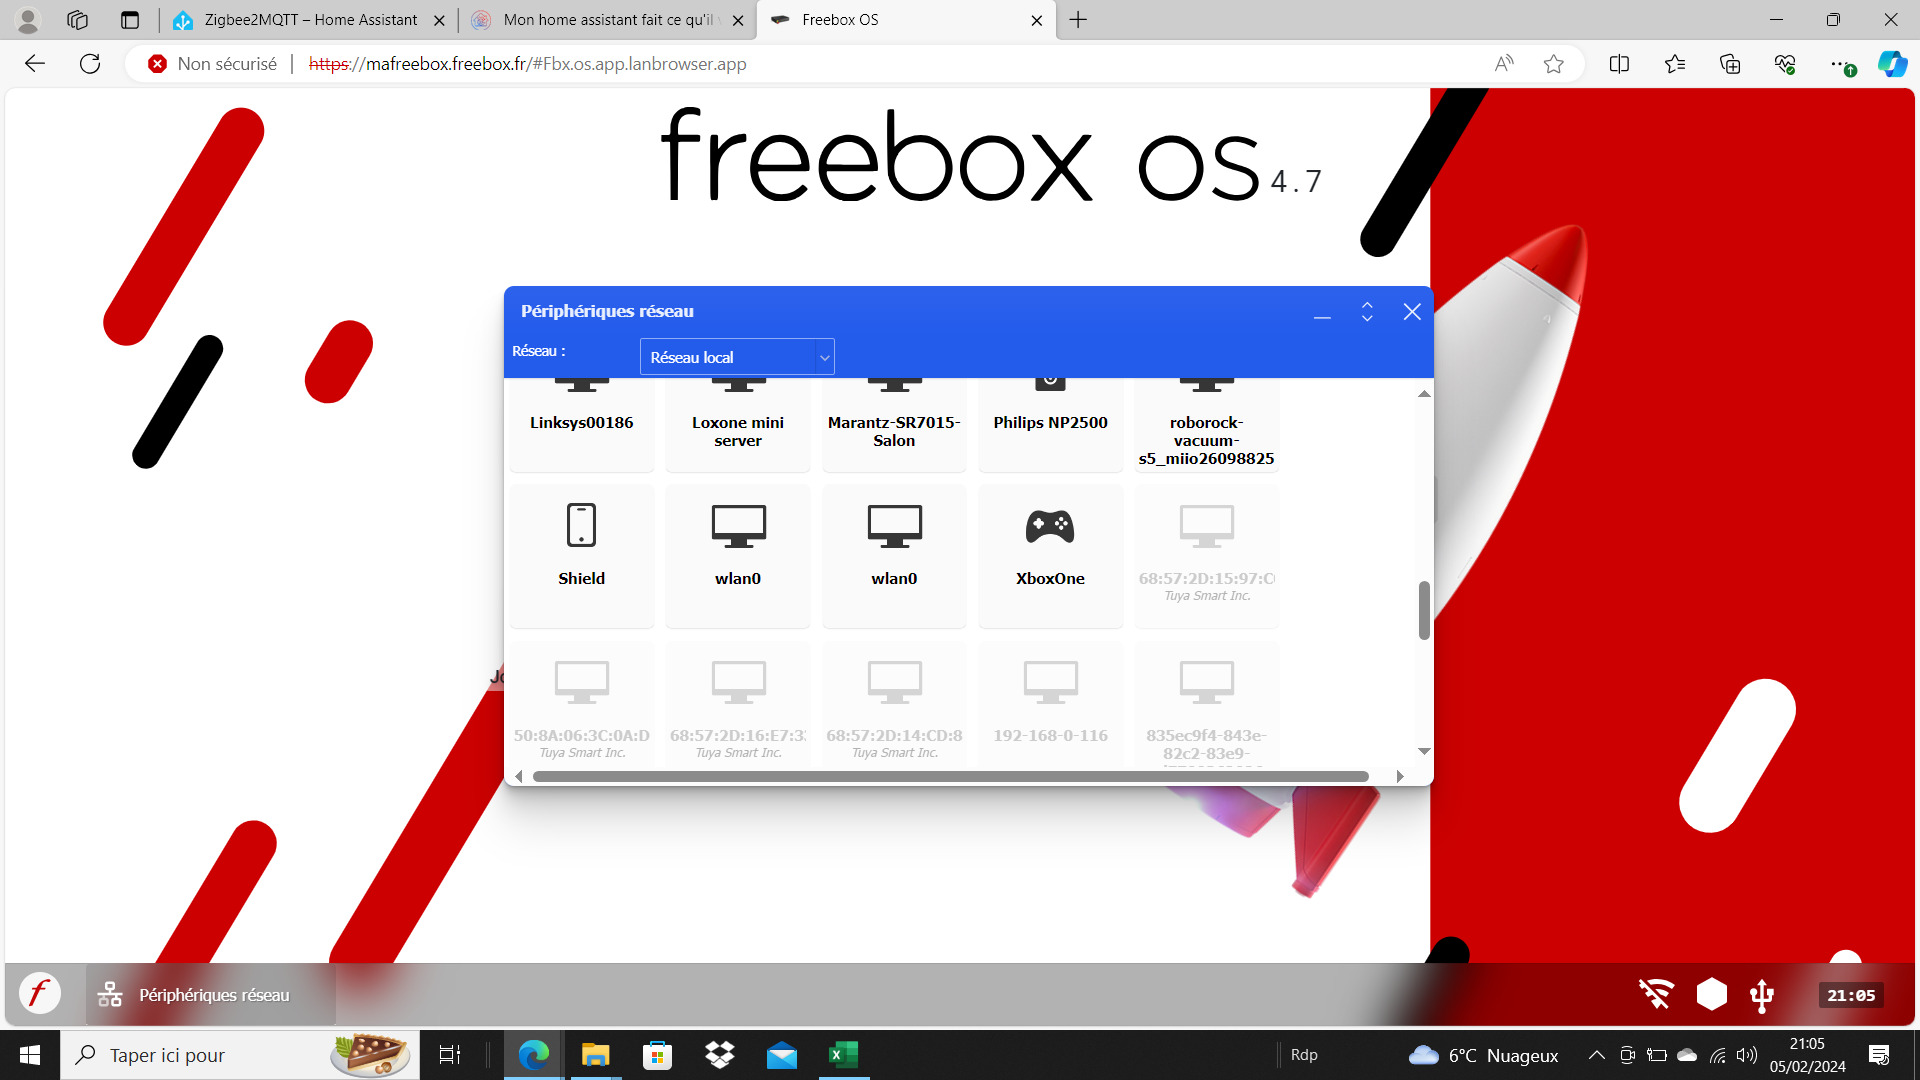Open weather 6°C Nuageux widget
Image resolution: width=1920 pixels, height=1080 pixels.
coord(1484,1055)
